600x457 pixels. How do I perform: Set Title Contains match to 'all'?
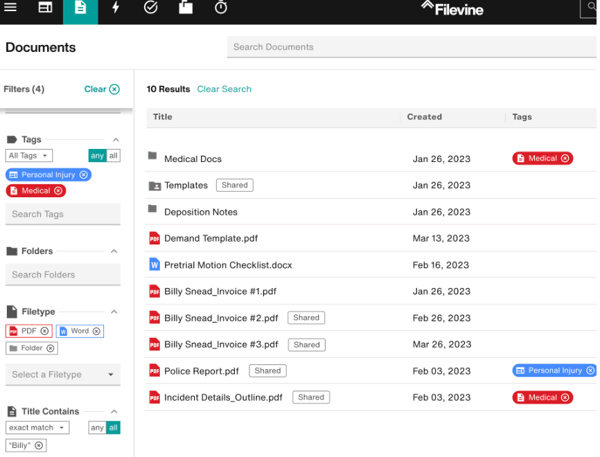pyautogui.click(x=113, y=428)
